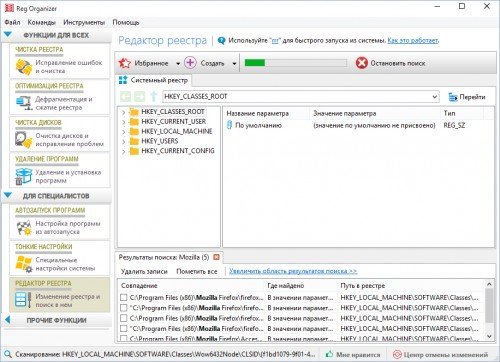
Task: Open the registry path combo box dropdown
Action: click(434, 97)
